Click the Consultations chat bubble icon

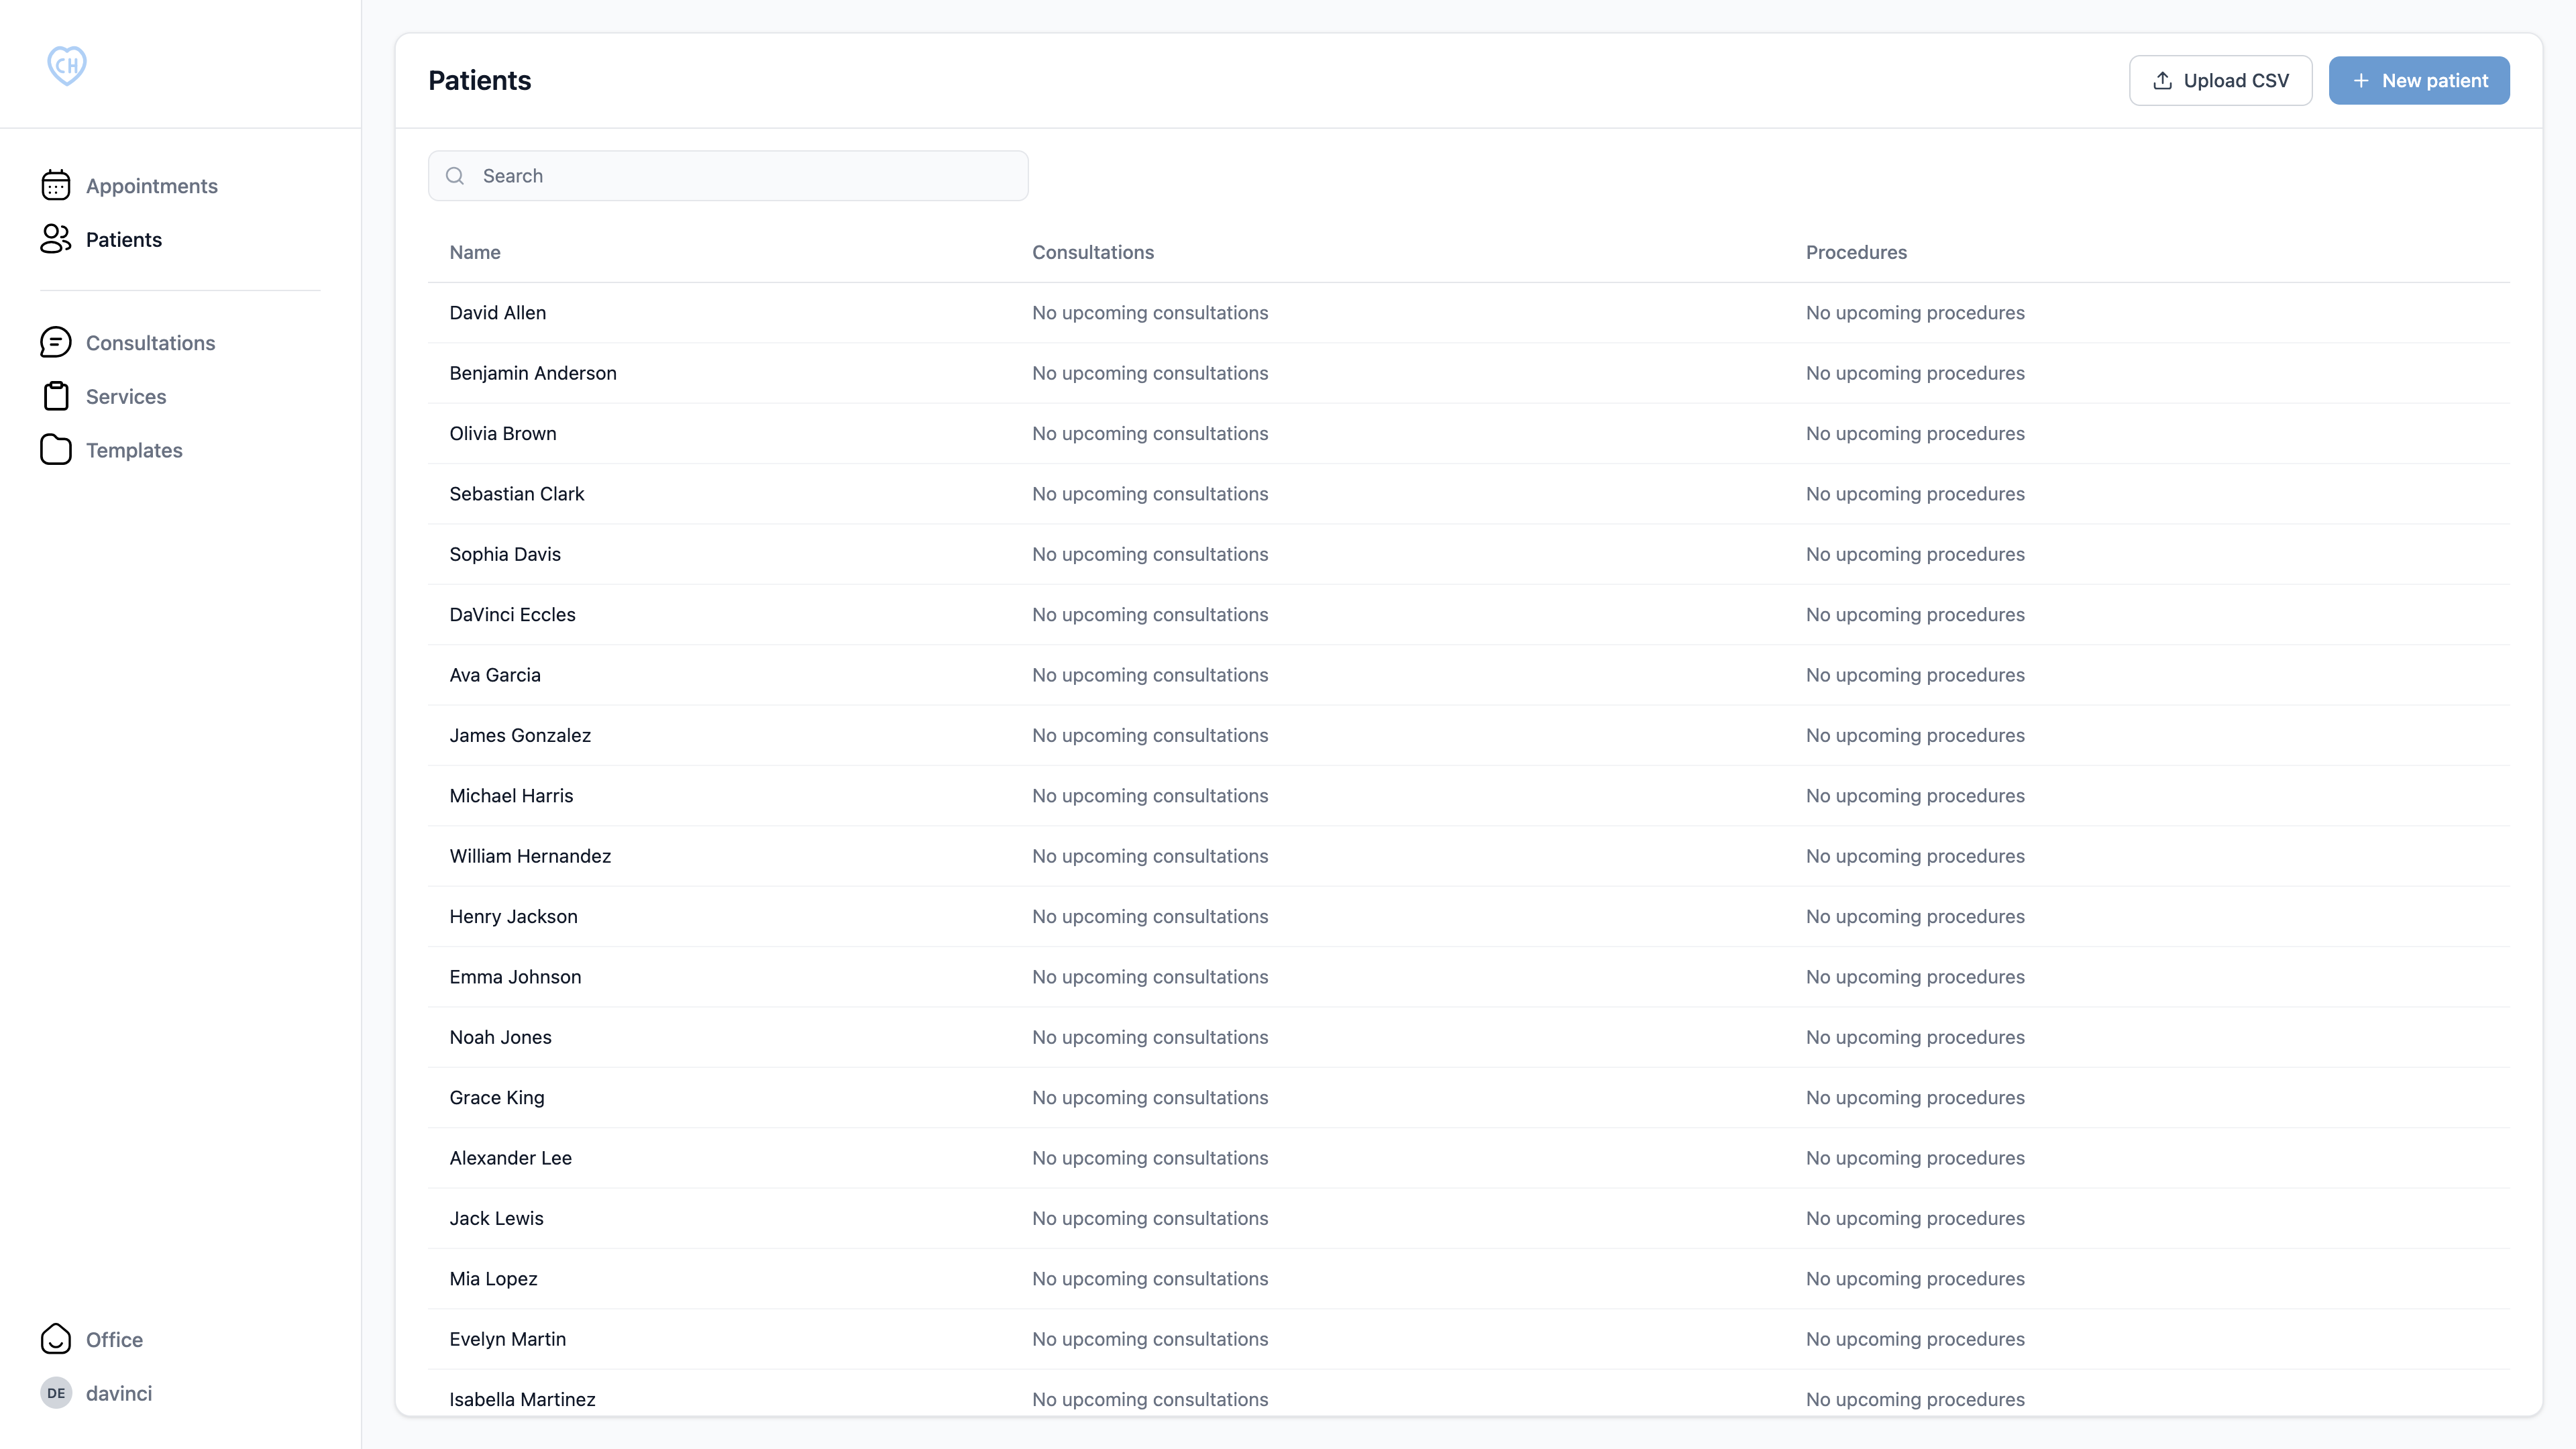(56, 343)
